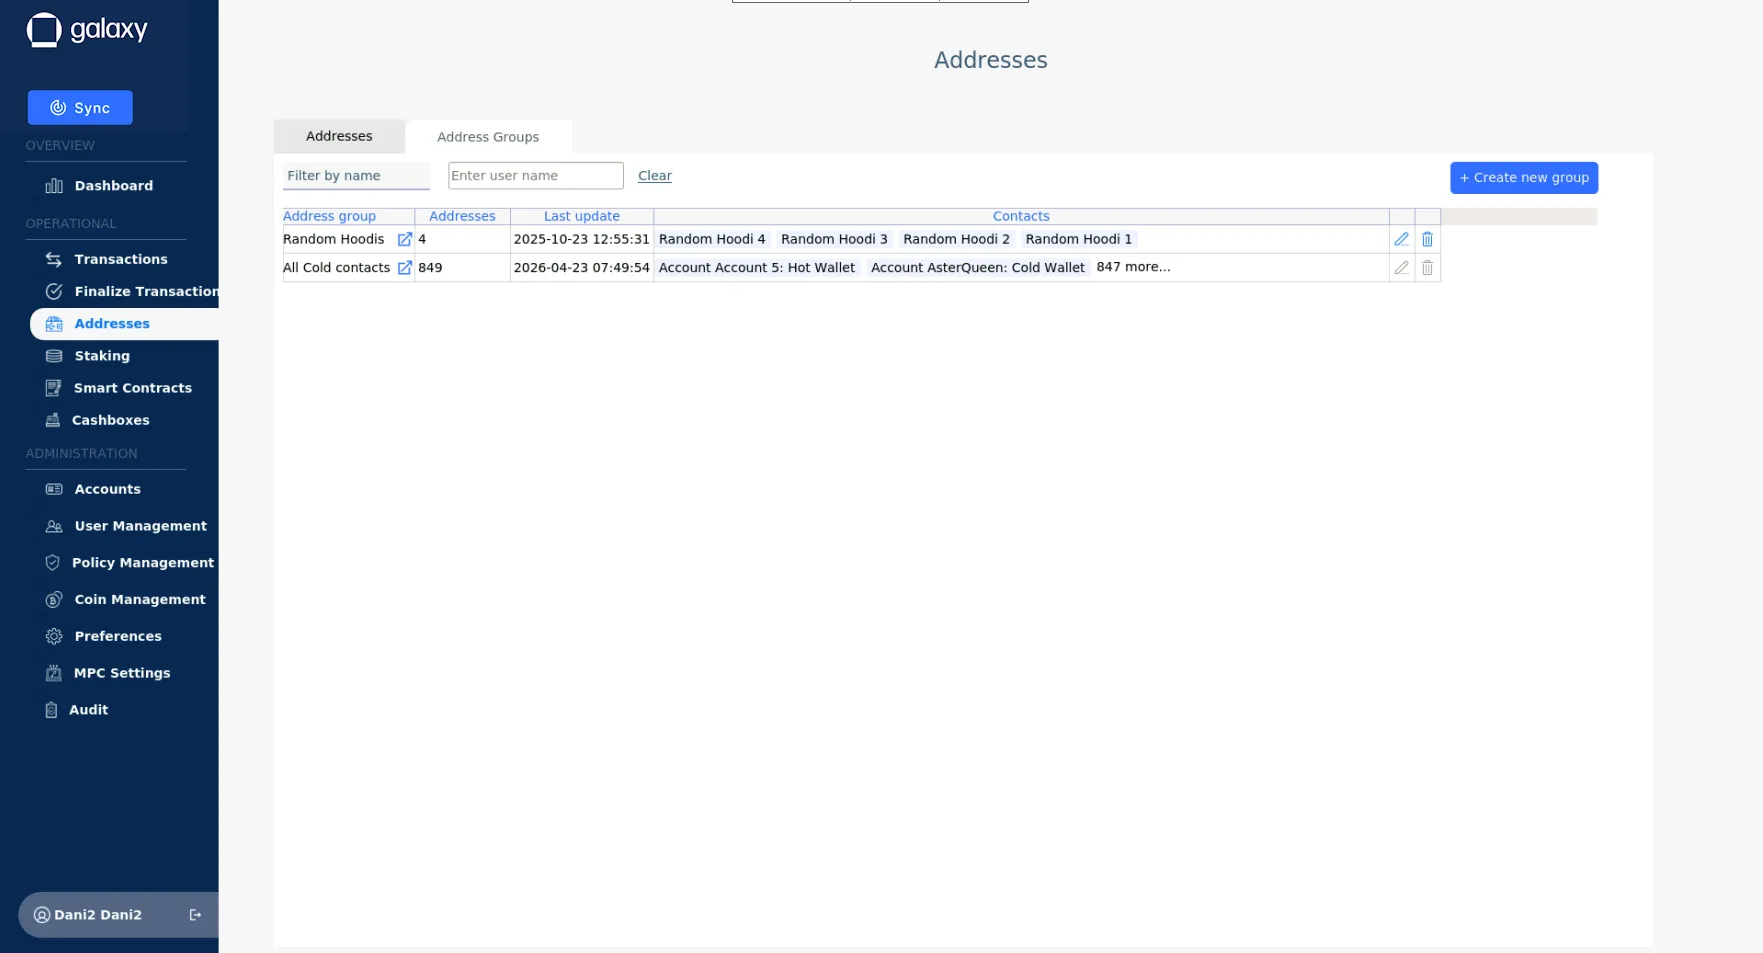The image size is (1763, 953).
Task: Click the Coin Management coin icon
Action: [x=54, y=600]
